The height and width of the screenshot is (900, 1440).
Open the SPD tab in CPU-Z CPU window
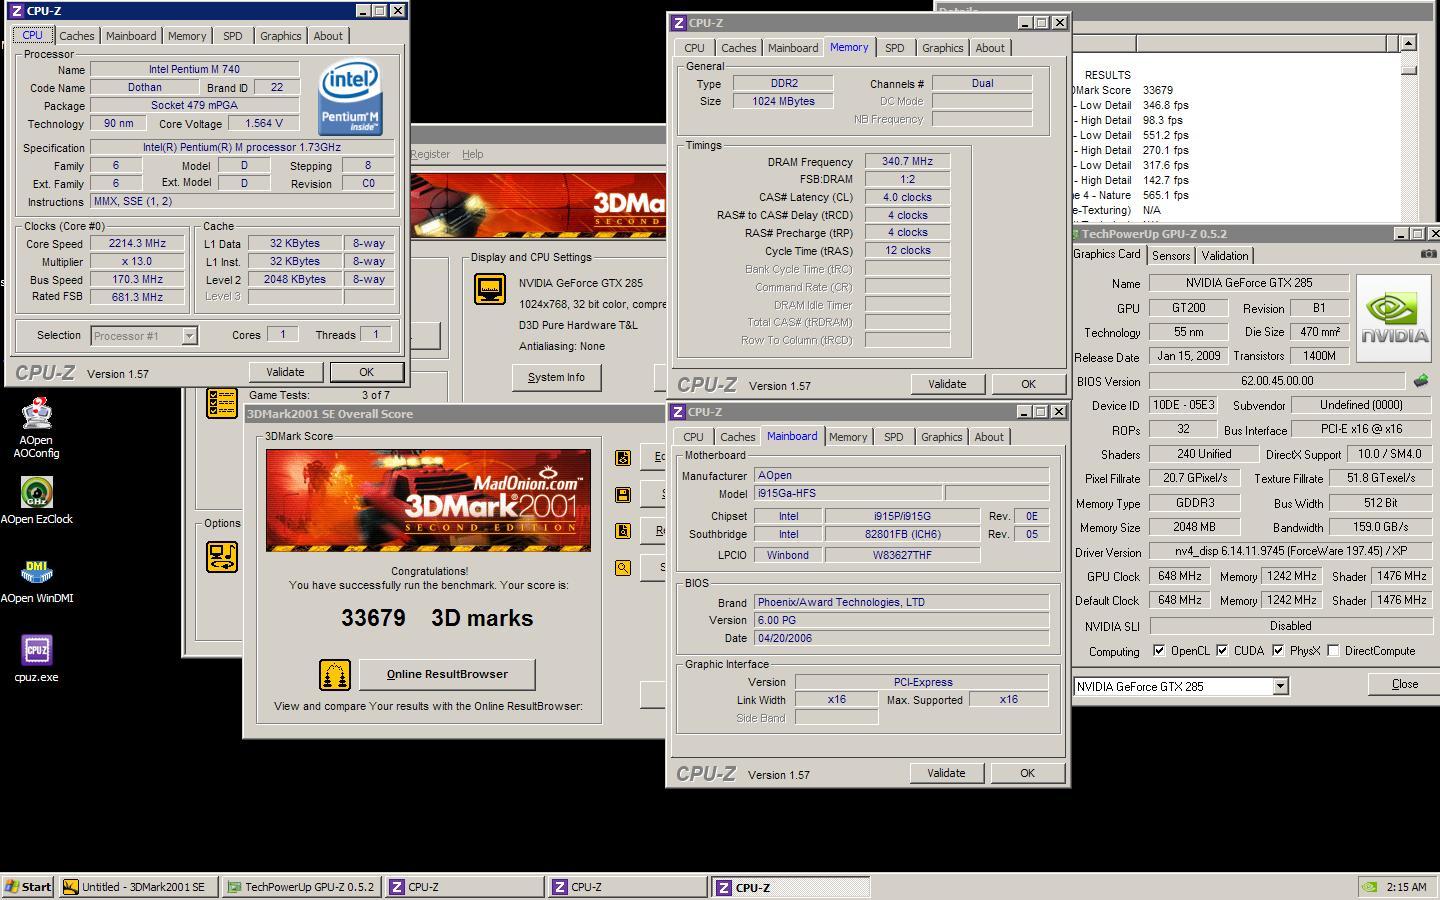pos(232,36)
